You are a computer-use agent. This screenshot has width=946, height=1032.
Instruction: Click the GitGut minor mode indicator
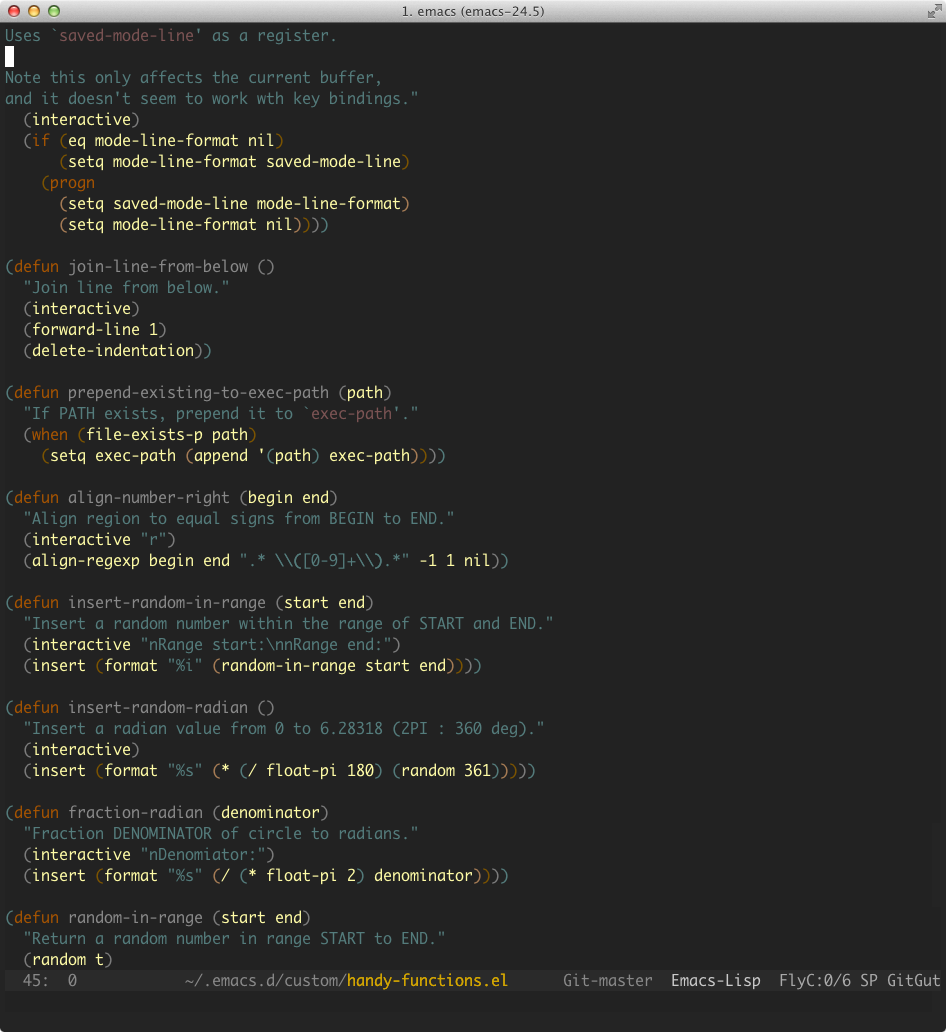click(913, 980)
